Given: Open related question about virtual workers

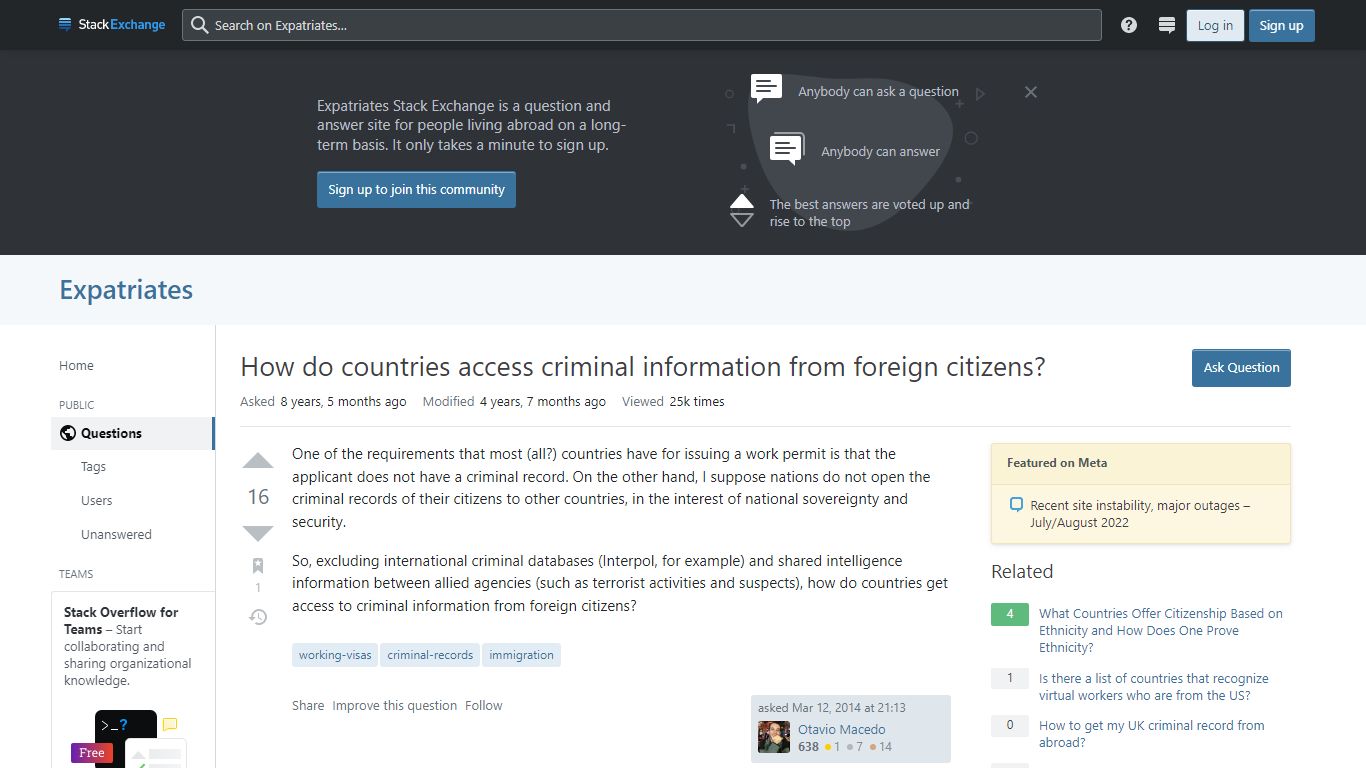Looking at the screenshot, I should click(x=1153, y=687).
